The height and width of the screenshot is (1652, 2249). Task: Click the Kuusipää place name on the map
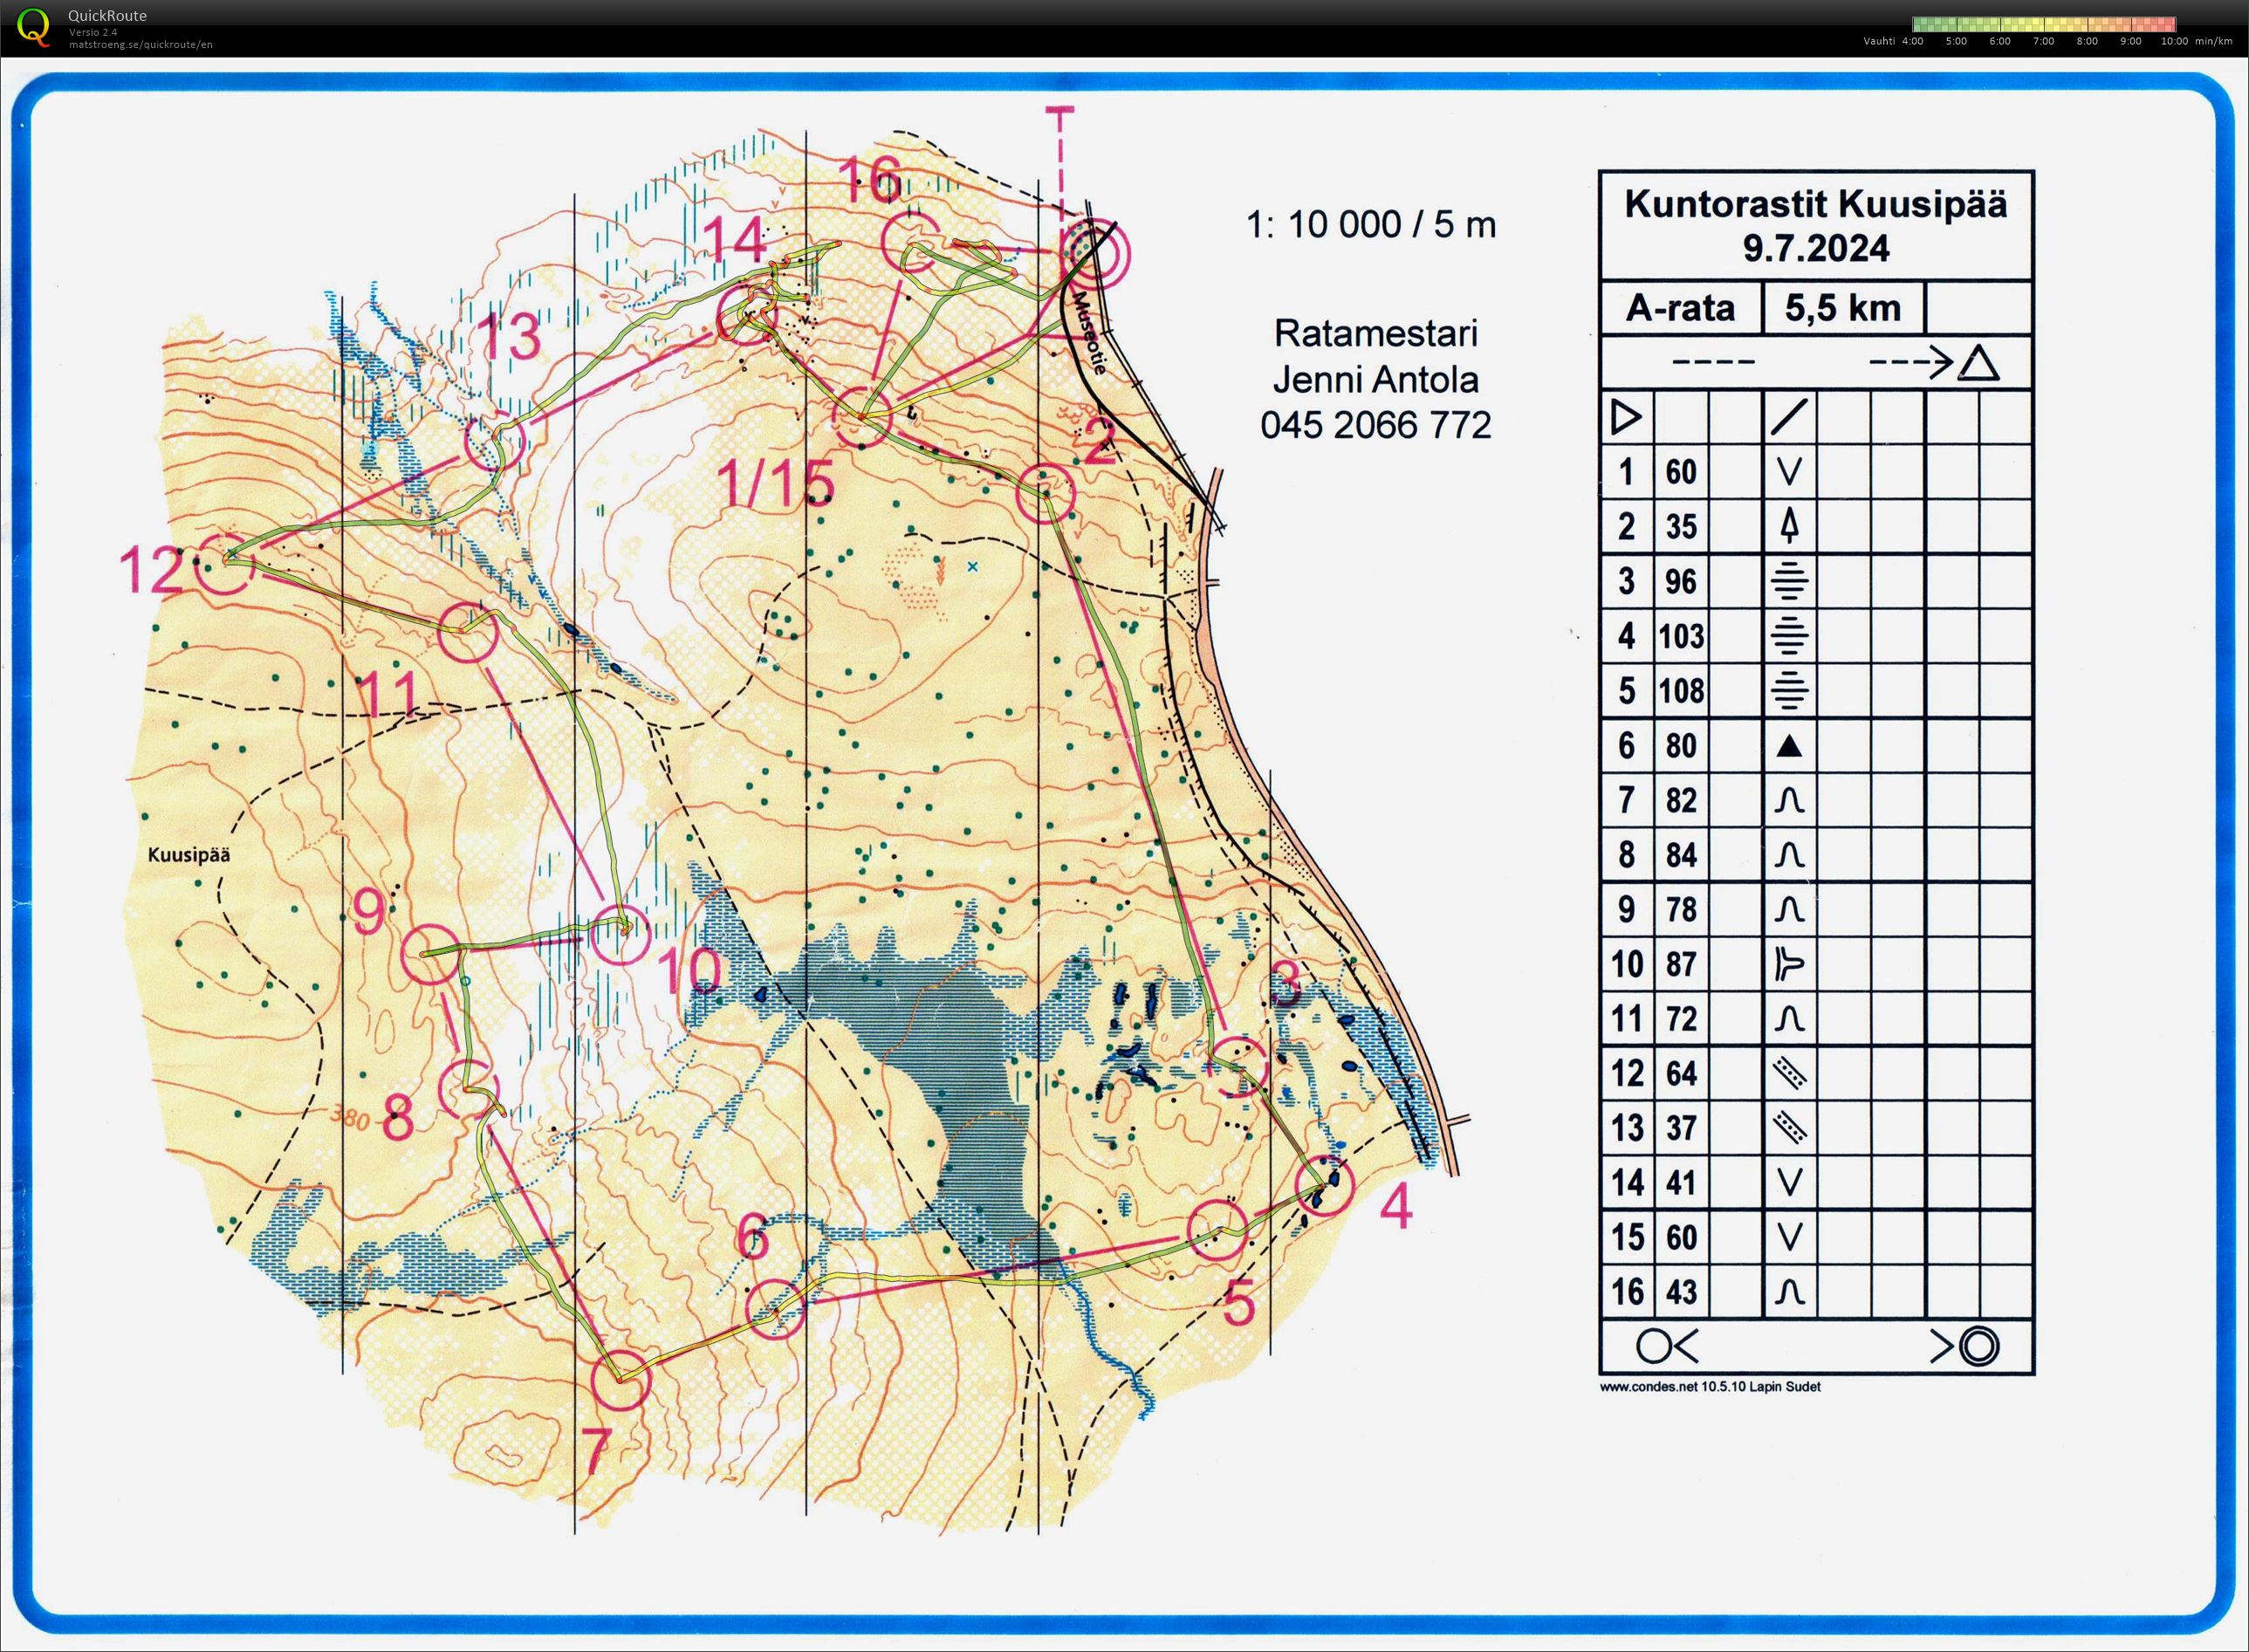pos(189,854)
